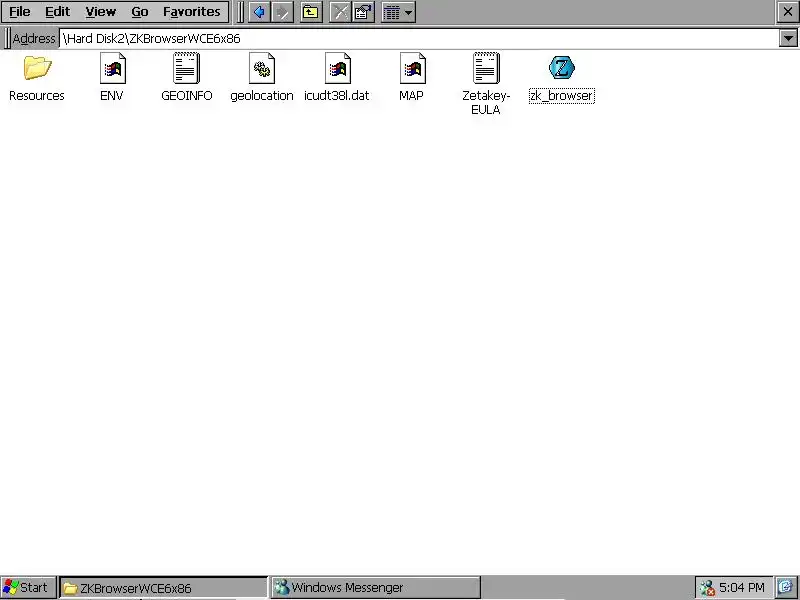Open the Resources folder icon
800x600 pixels.
point(37,68)
